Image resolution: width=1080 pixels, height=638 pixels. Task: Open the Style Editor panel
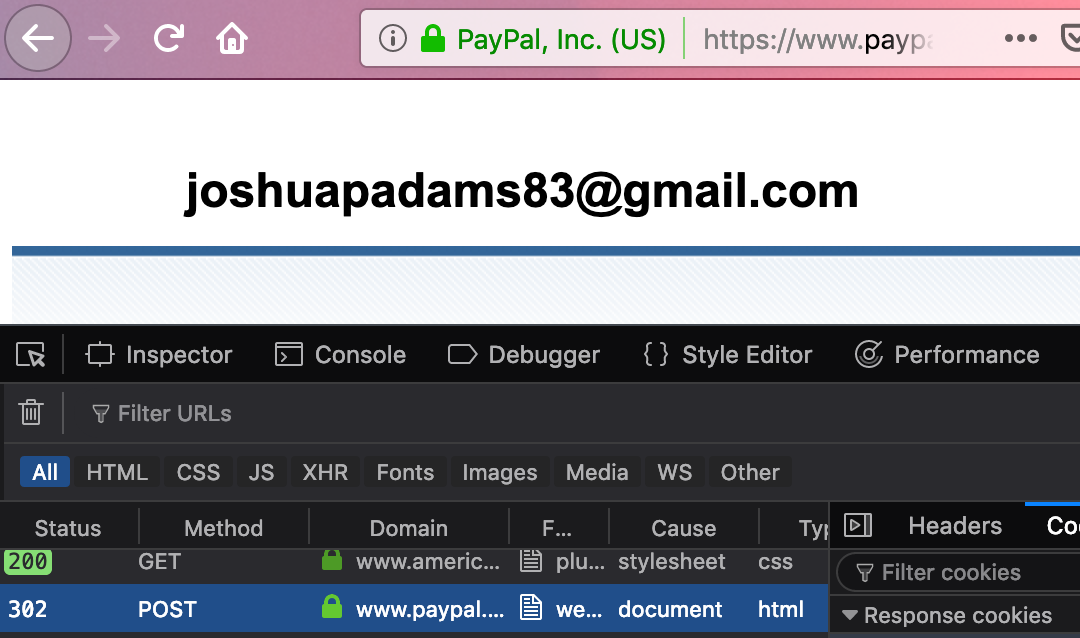(x=727, y=355)
